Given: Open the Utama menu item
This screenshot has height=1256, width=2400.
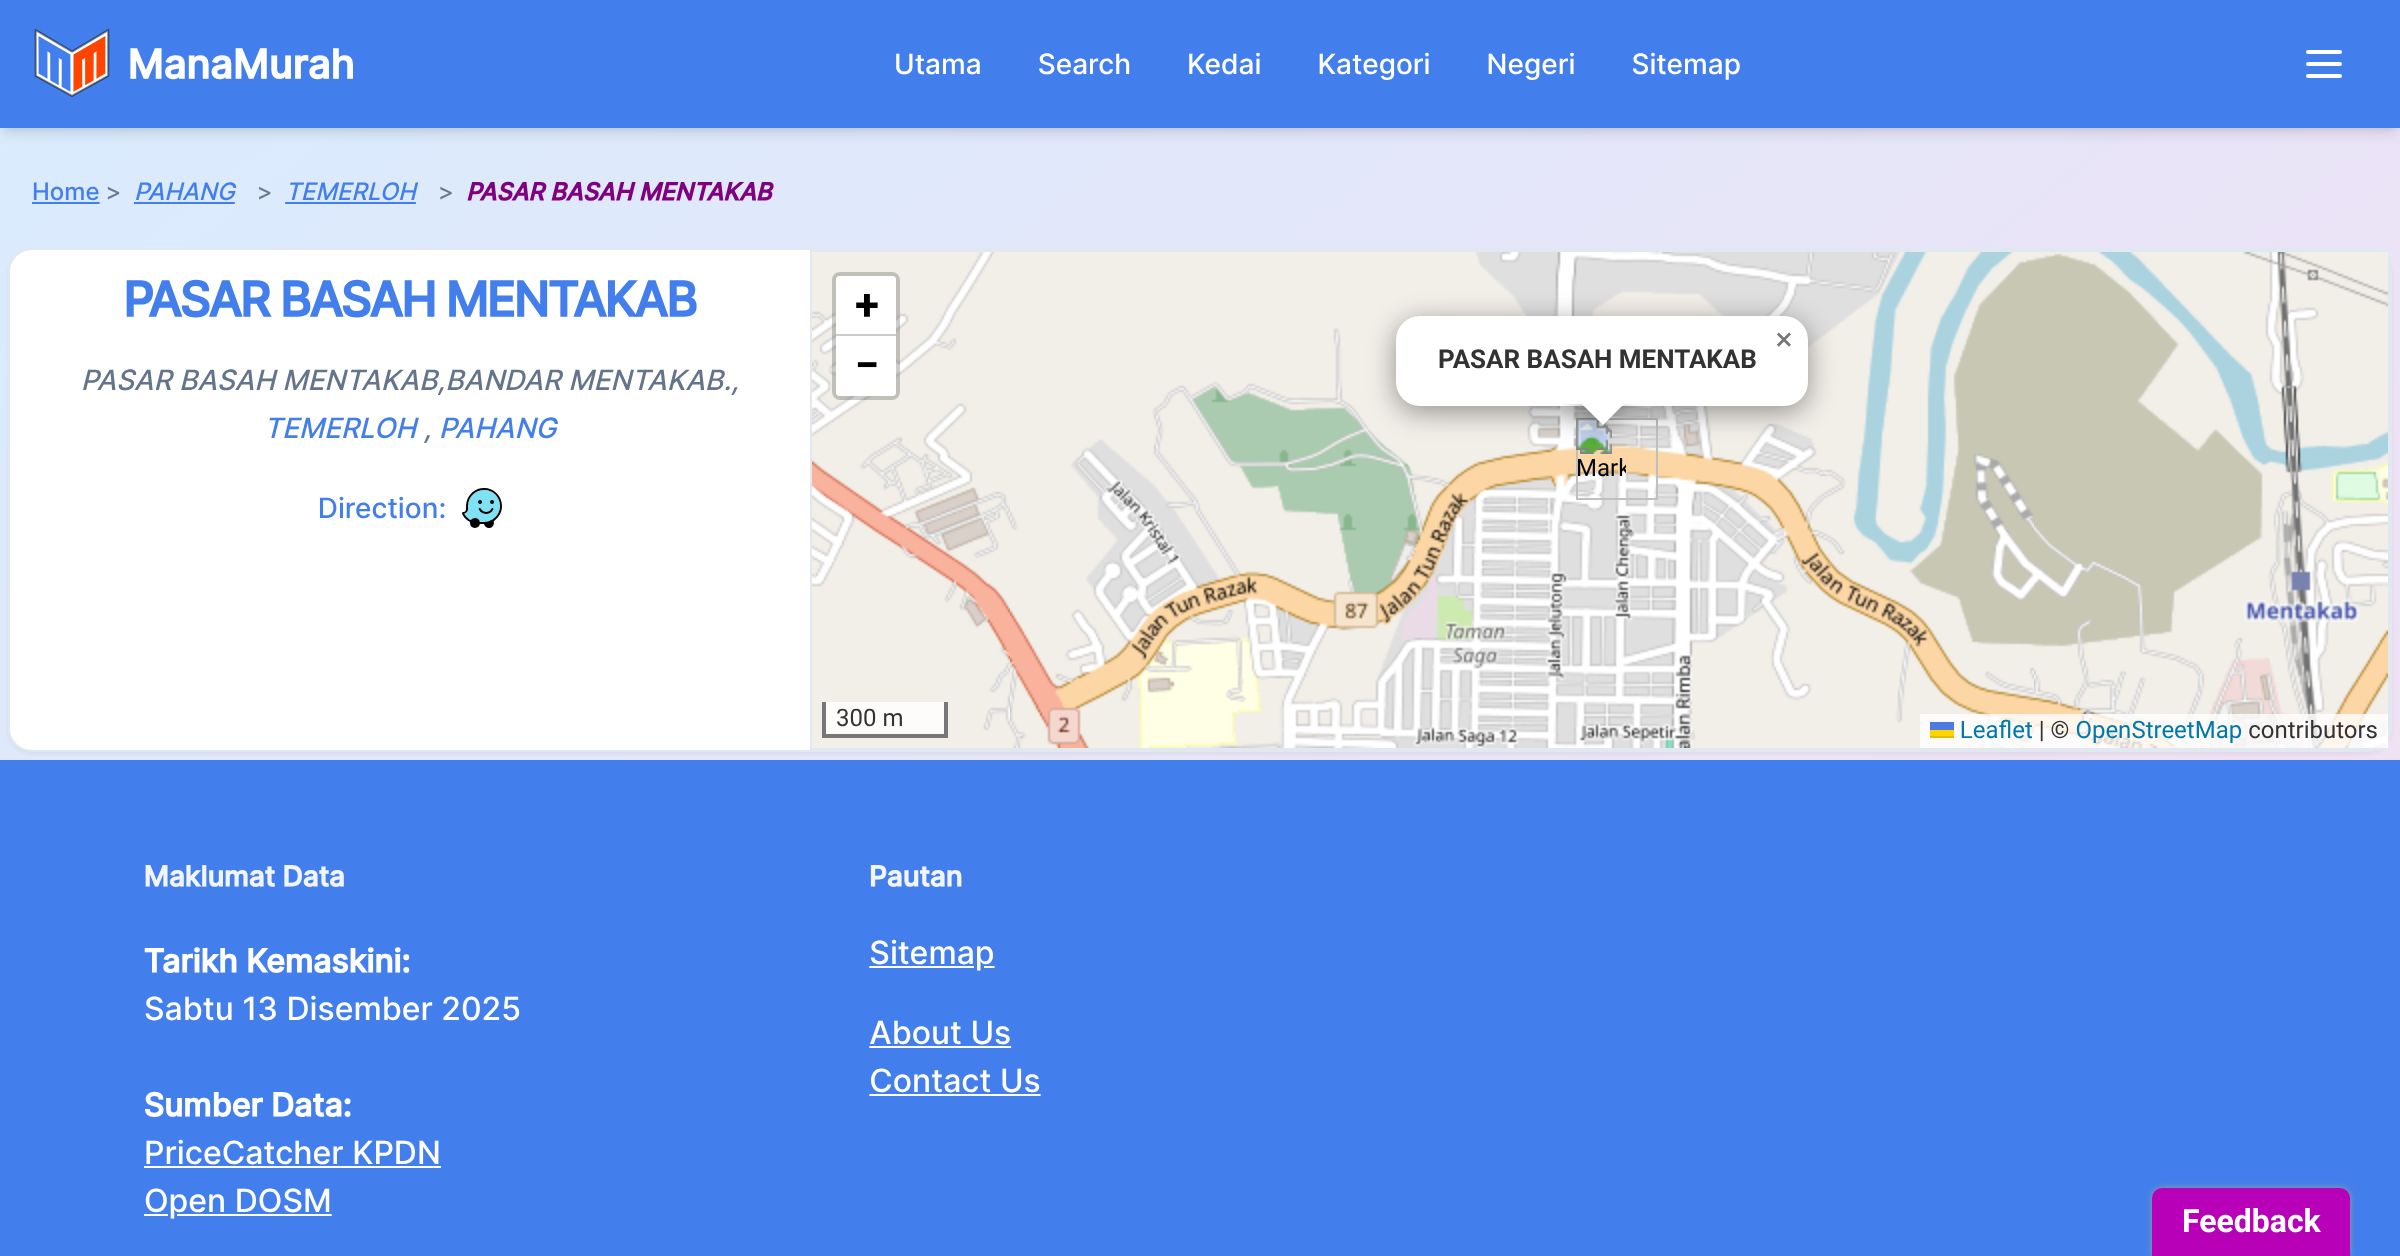Looking at the screenshot, I should [x=937, y=64].
